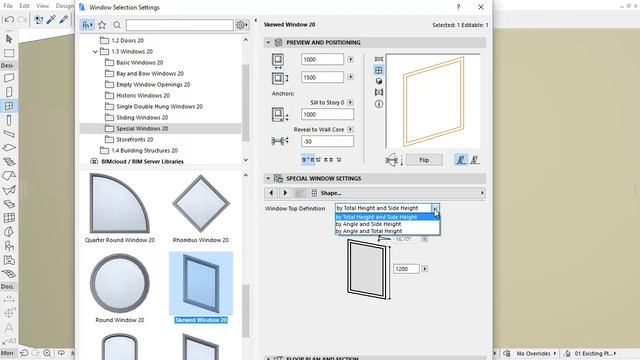Click the reveal depth field -50

[x=327, y=141]
